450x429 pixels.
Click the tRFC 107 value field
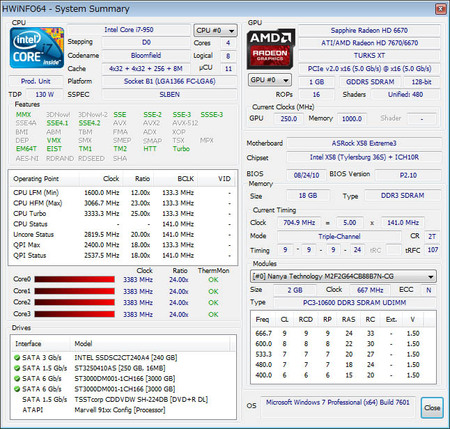point(433,250)
